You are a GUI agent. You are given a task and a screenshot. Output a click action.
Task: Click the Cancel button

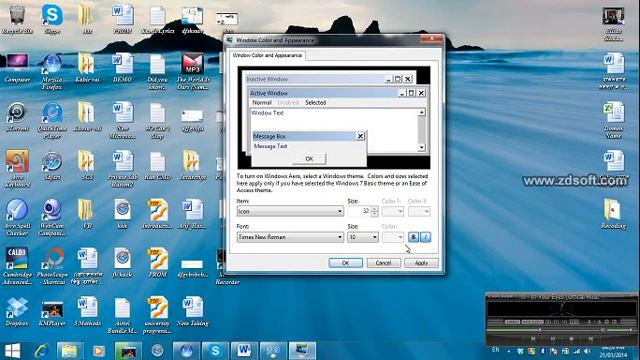click(383, 263)
